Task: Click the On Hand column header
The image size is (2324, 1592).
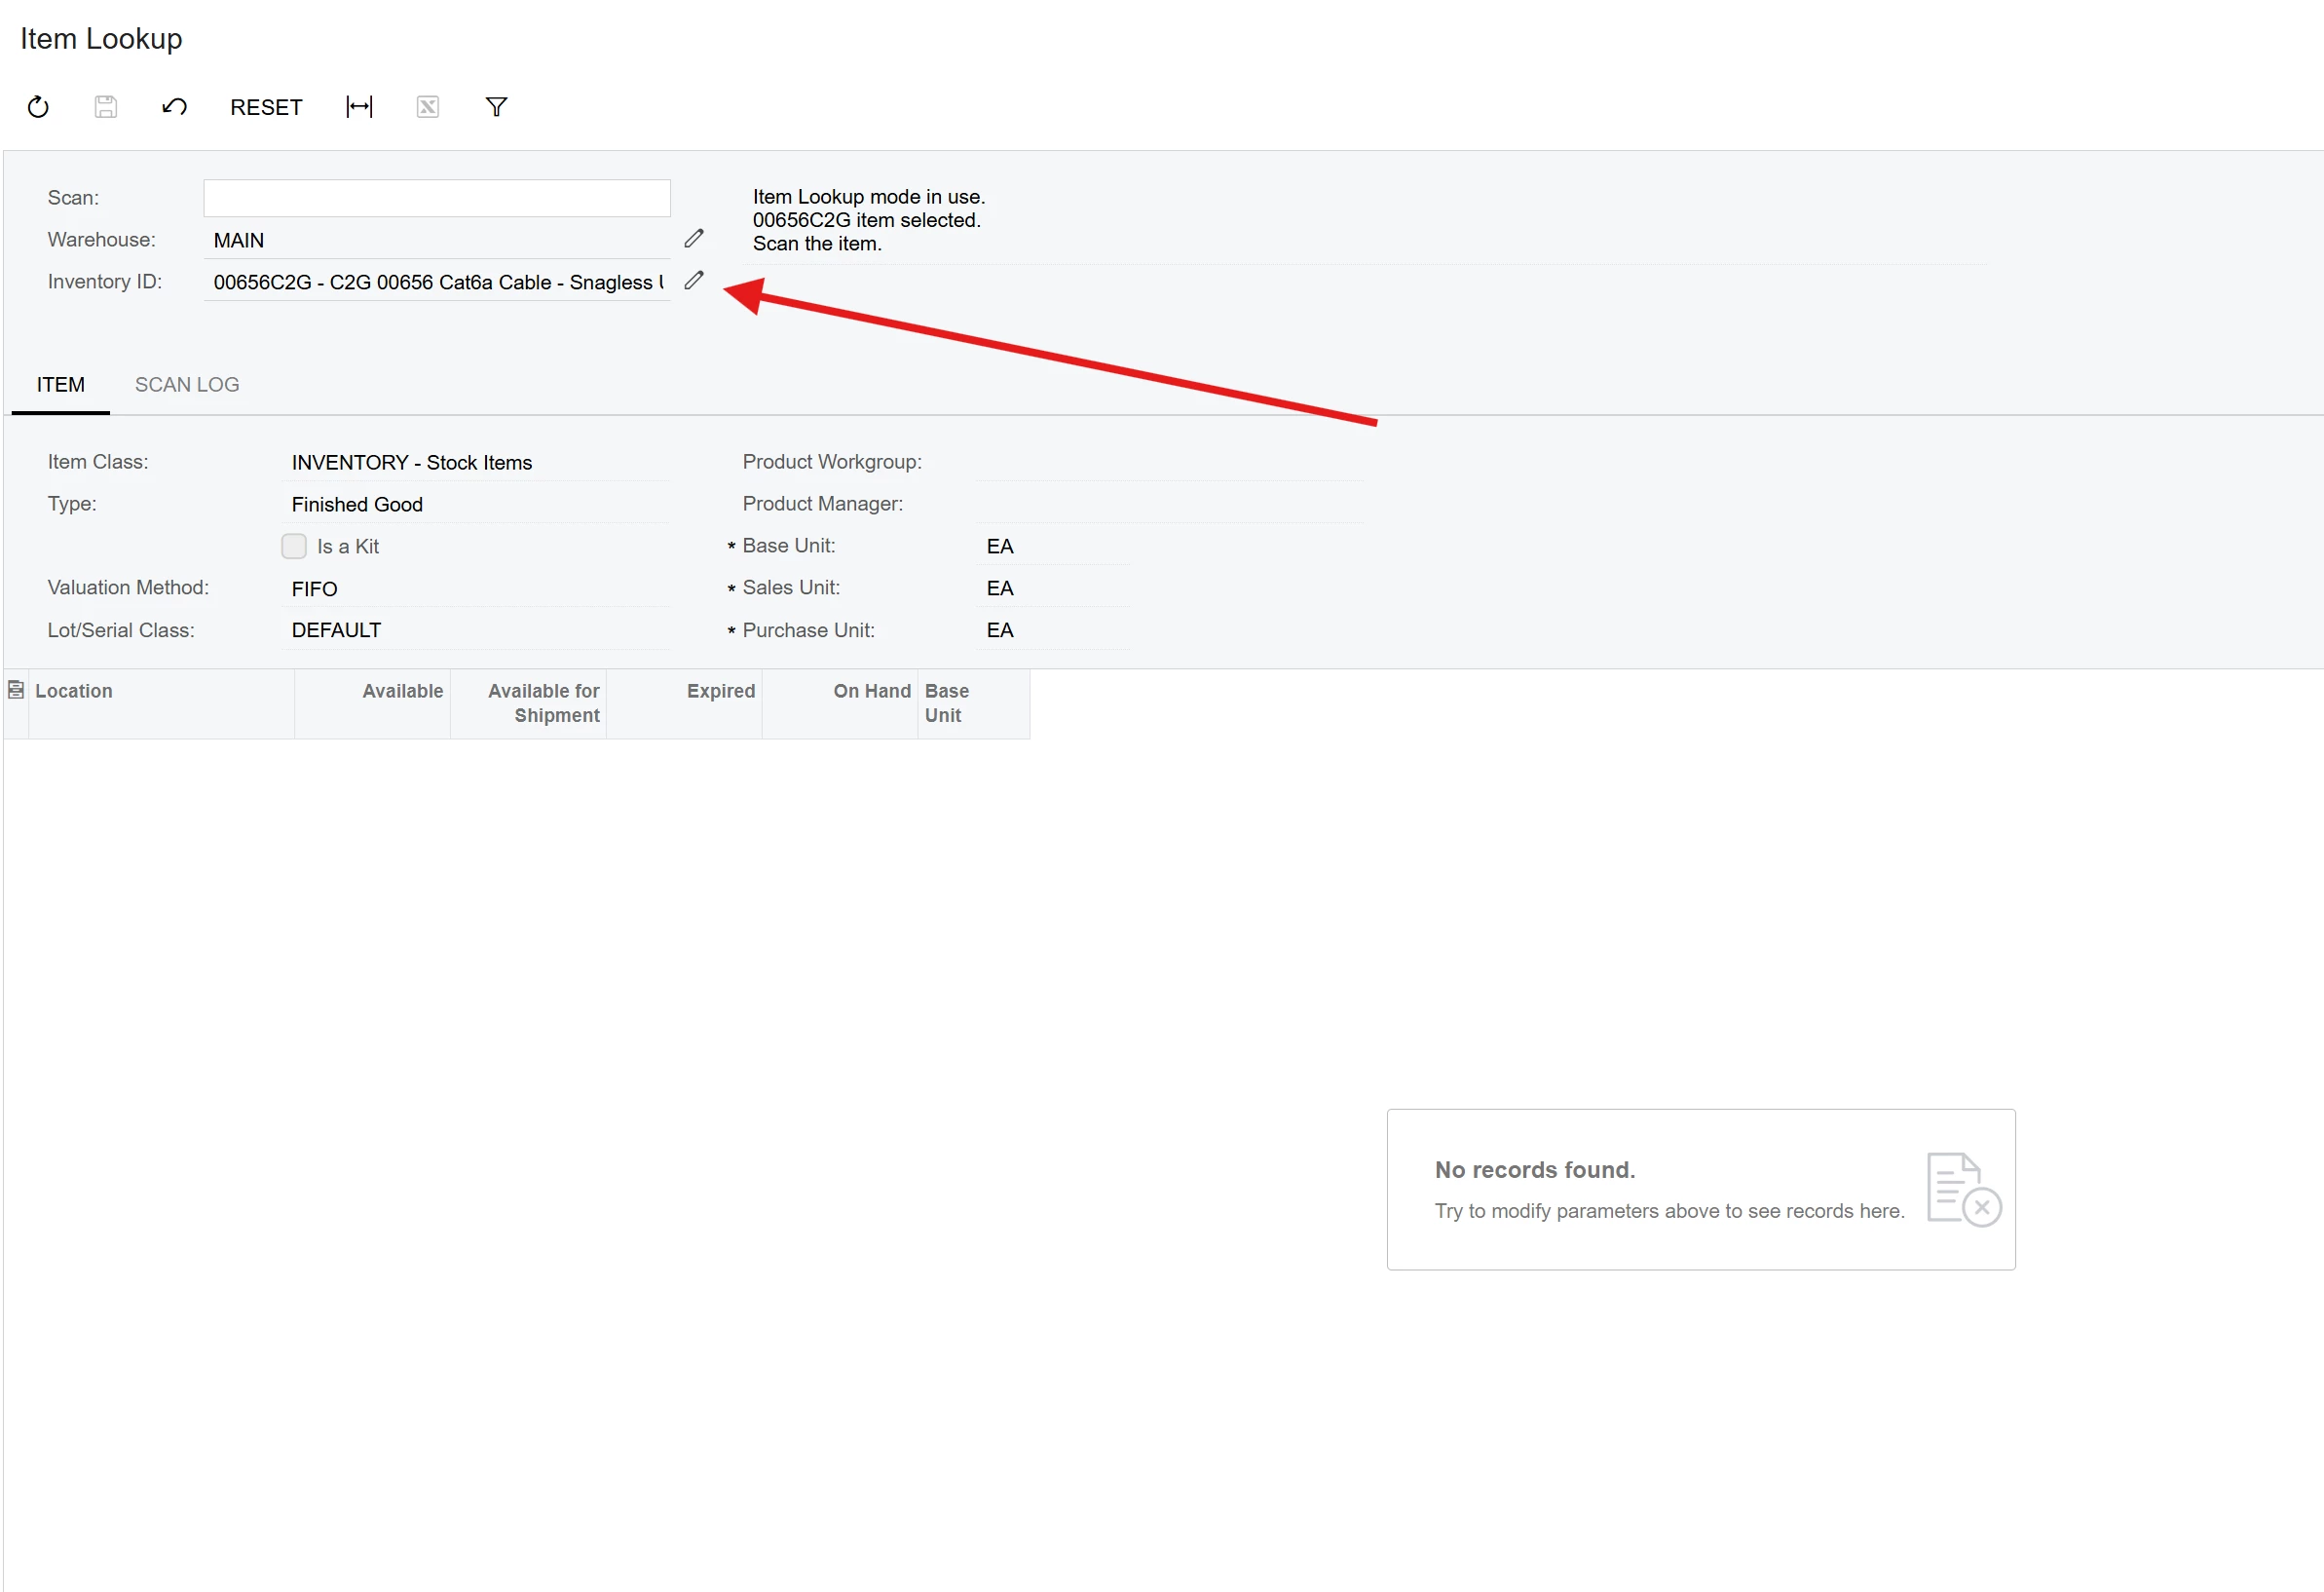Action: pos(840,704)
